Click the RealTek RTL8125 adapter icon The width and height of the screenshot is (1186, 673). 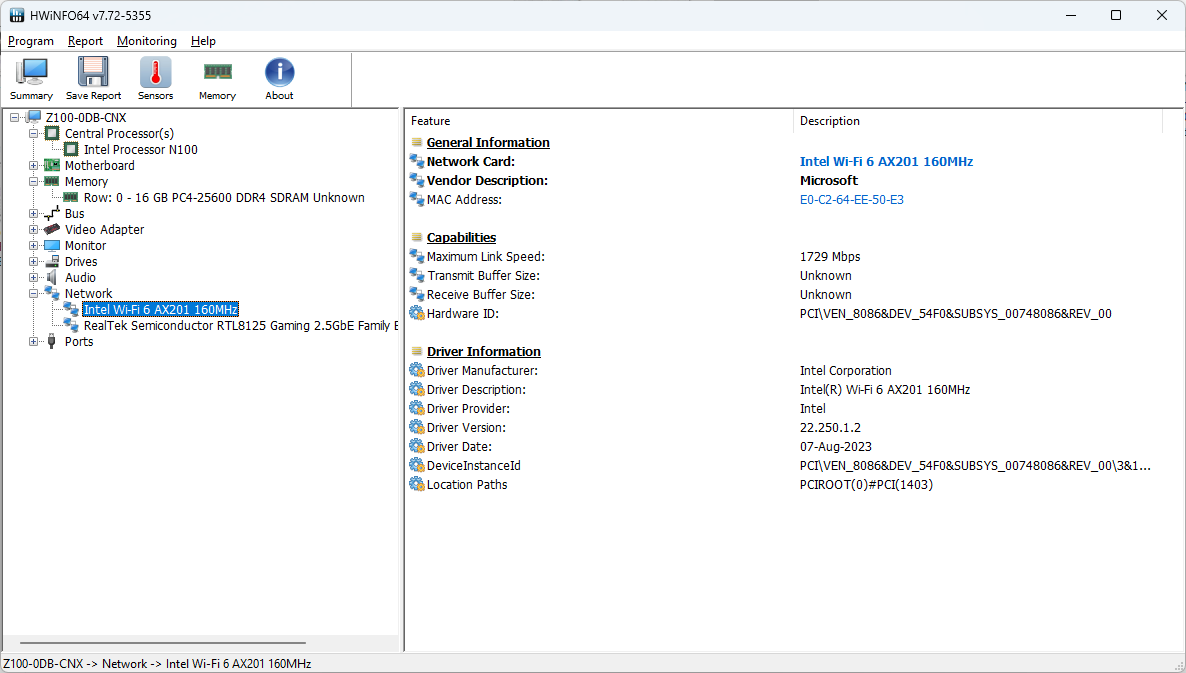[71, 325]
